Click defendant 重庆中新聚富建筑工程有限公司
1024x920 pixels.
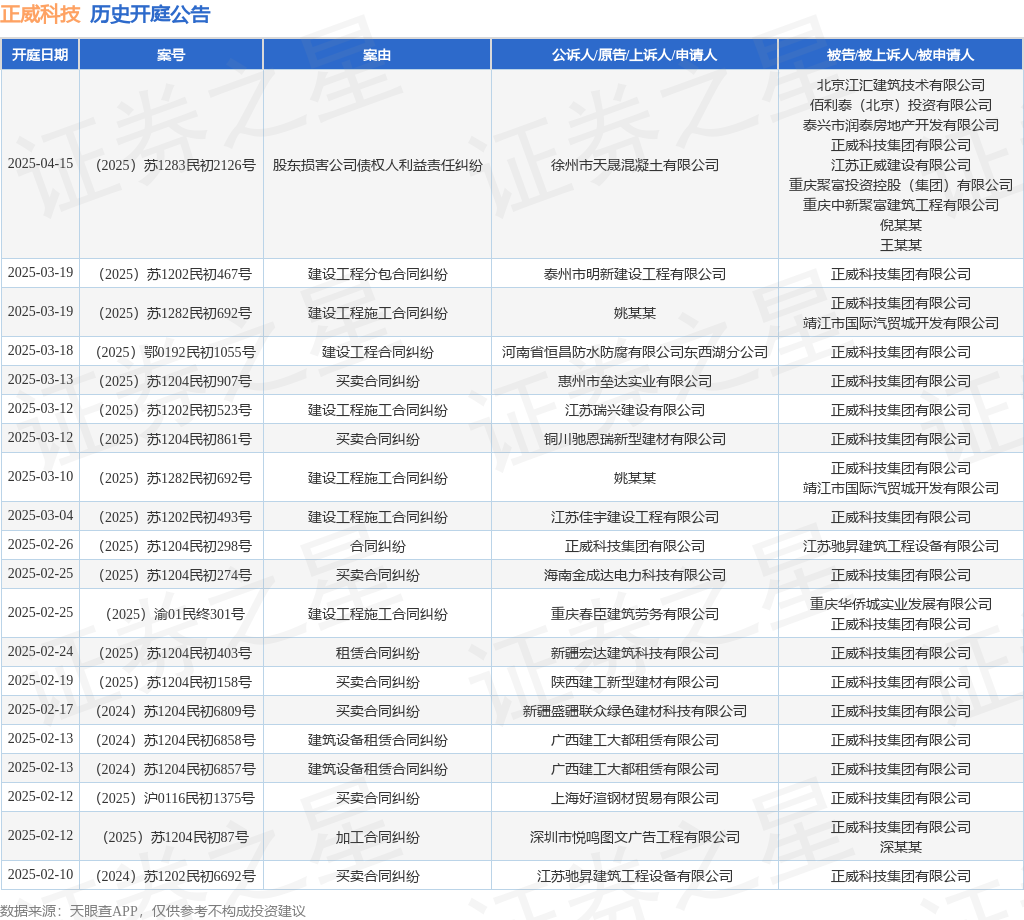(901, 205)
